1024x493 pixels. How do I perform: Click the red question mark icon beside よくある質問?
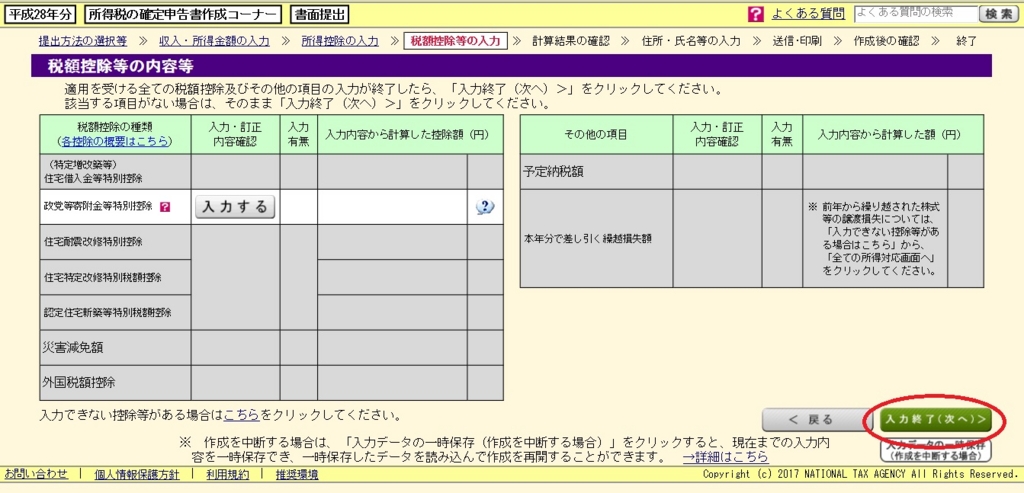coord(756,14)
